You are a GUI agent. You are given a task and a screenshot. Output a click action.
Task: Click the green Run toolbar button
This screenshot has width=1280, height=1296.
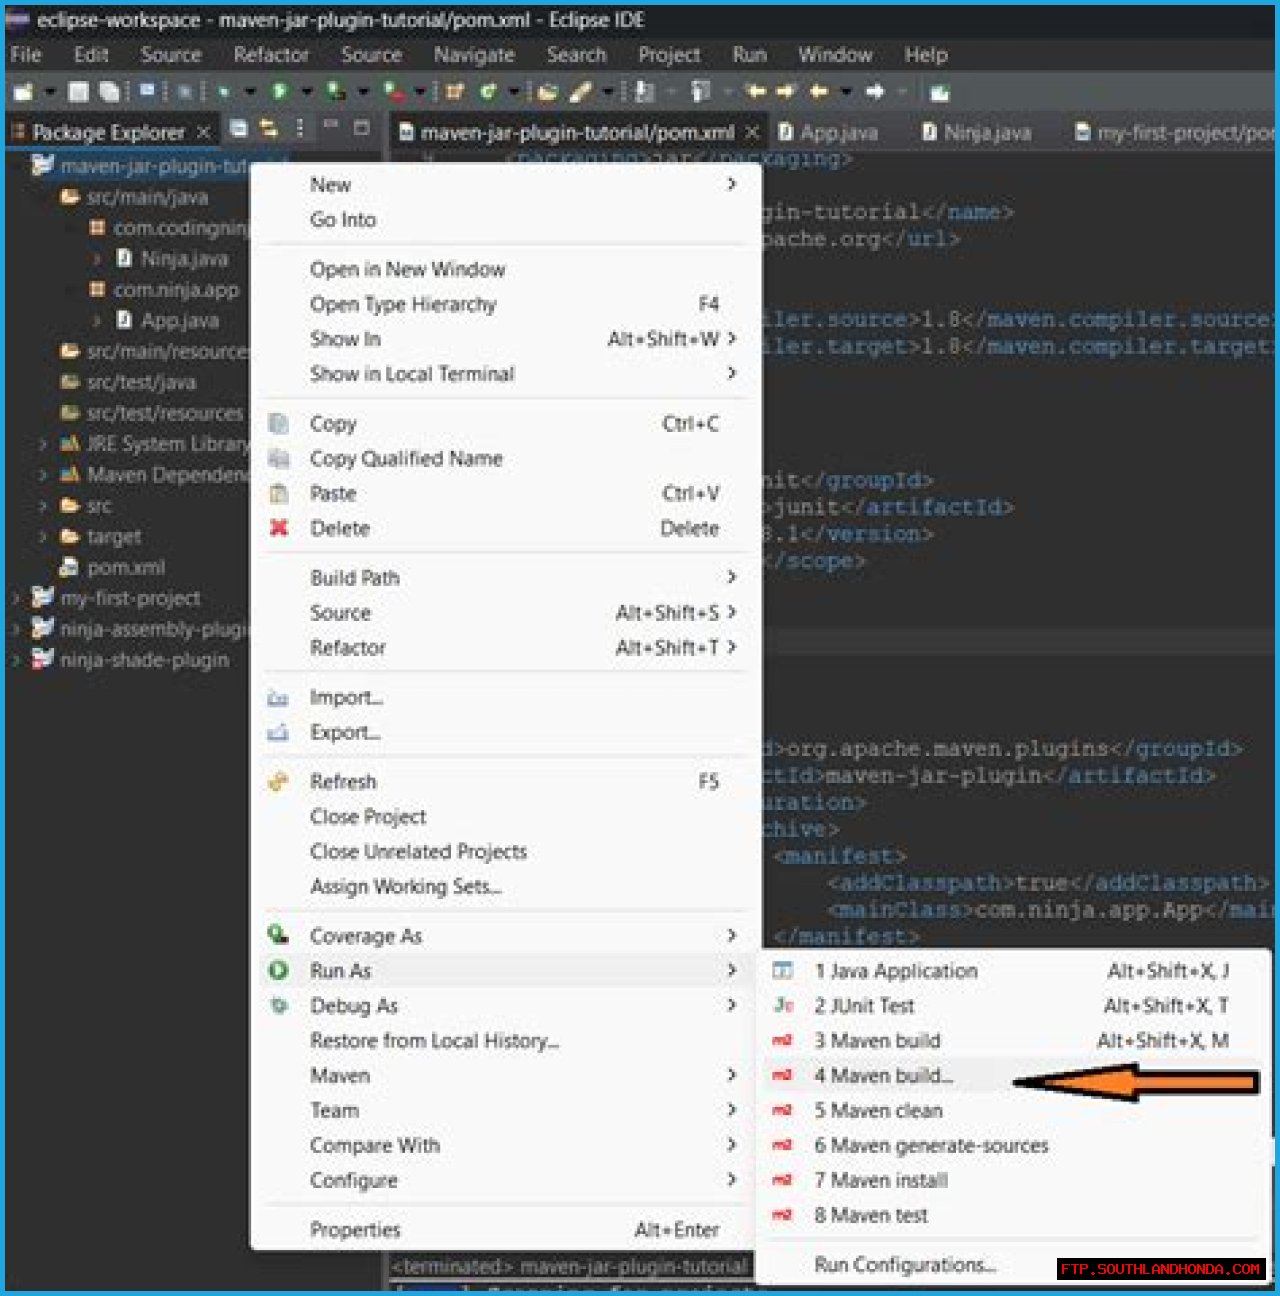click(280, 92)
